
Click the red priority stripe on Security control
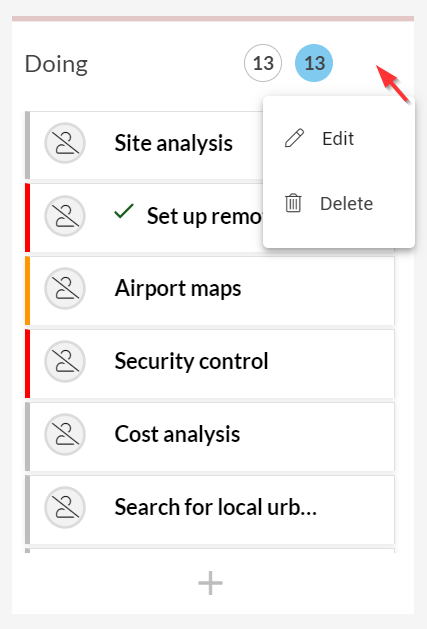point(27,364)
